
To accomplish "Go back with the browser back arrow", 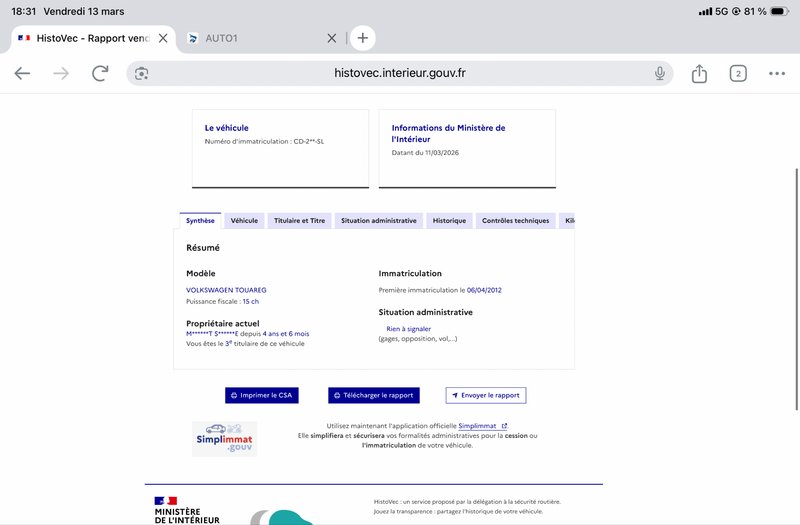I will click(x=22, y=73).
